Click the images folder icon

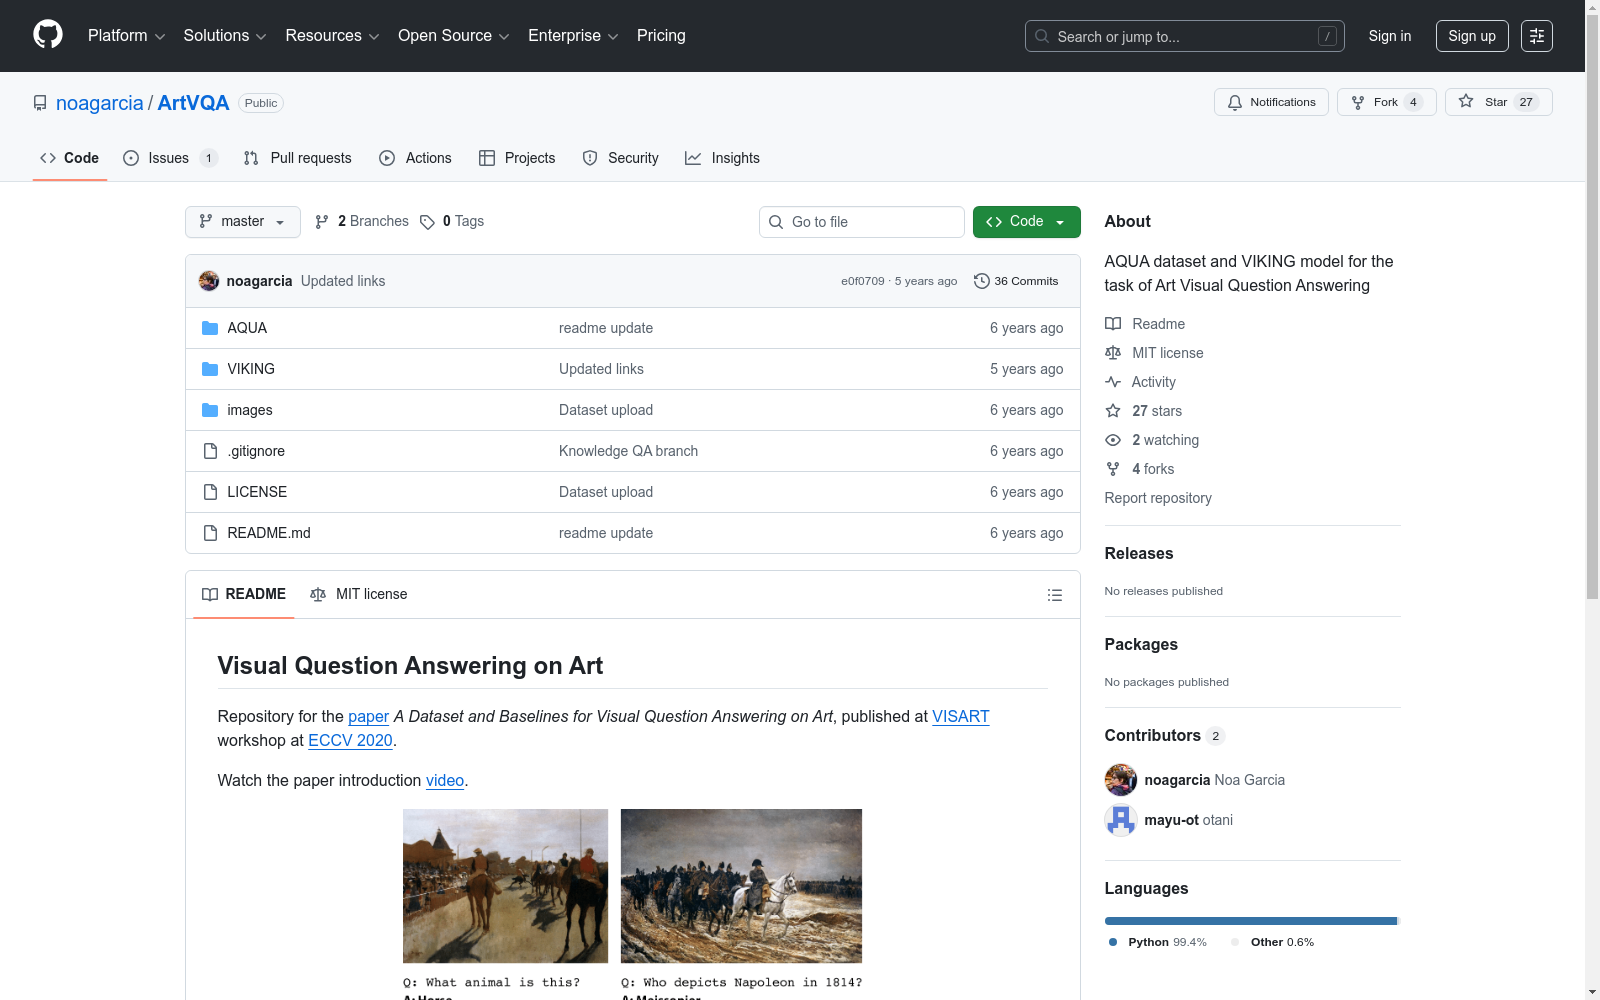210,410
